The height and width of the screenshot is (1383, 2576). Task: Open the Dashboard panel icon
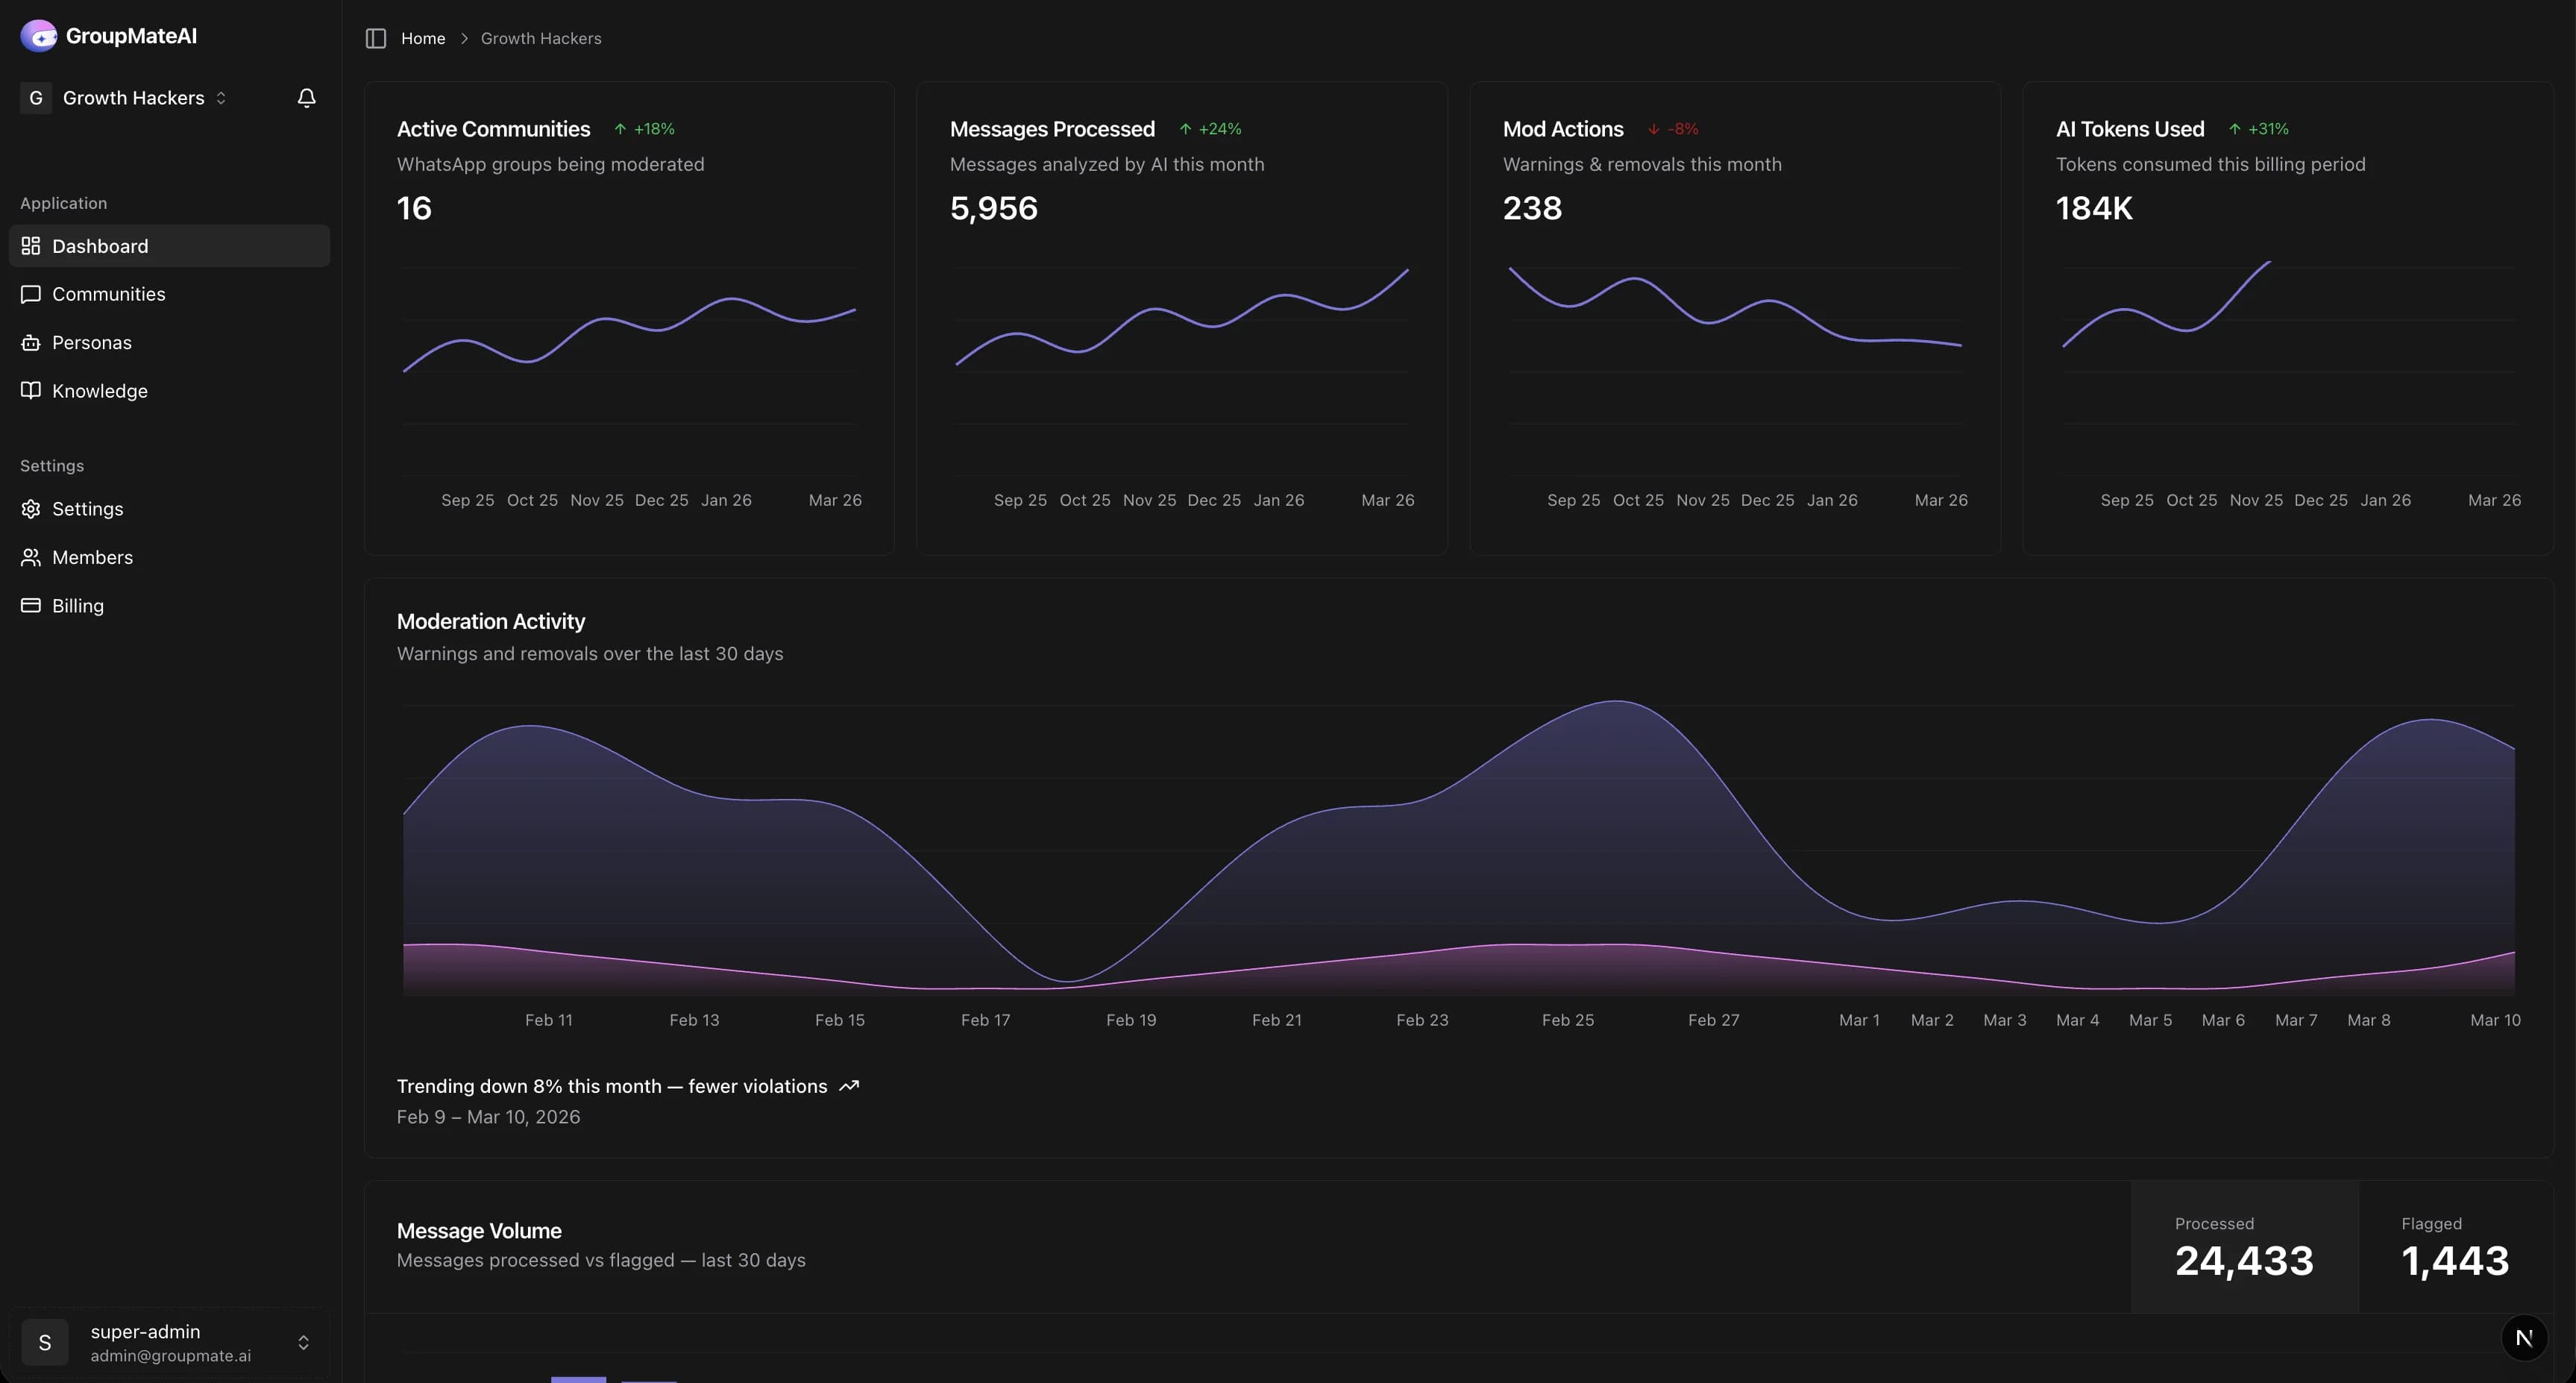(x=30, y=246)
